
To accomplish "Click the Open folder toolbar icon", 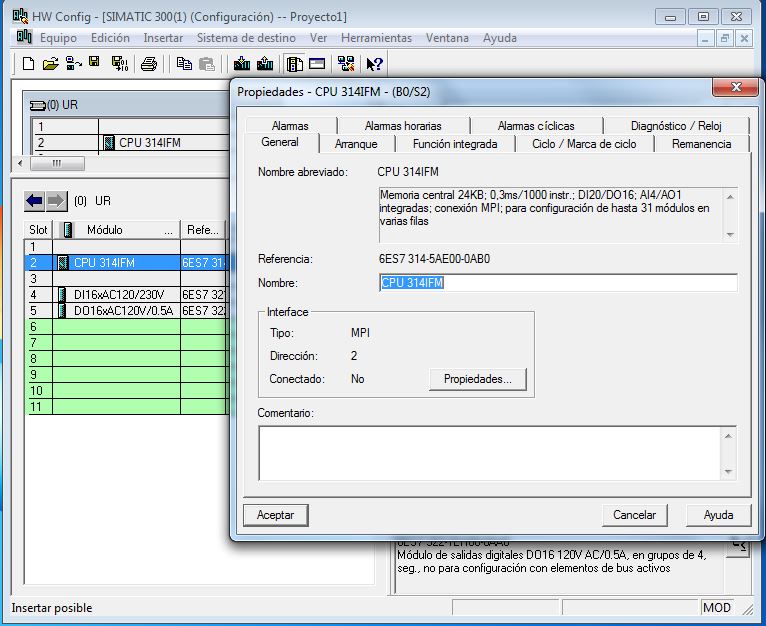I will (x=50, y=64).
